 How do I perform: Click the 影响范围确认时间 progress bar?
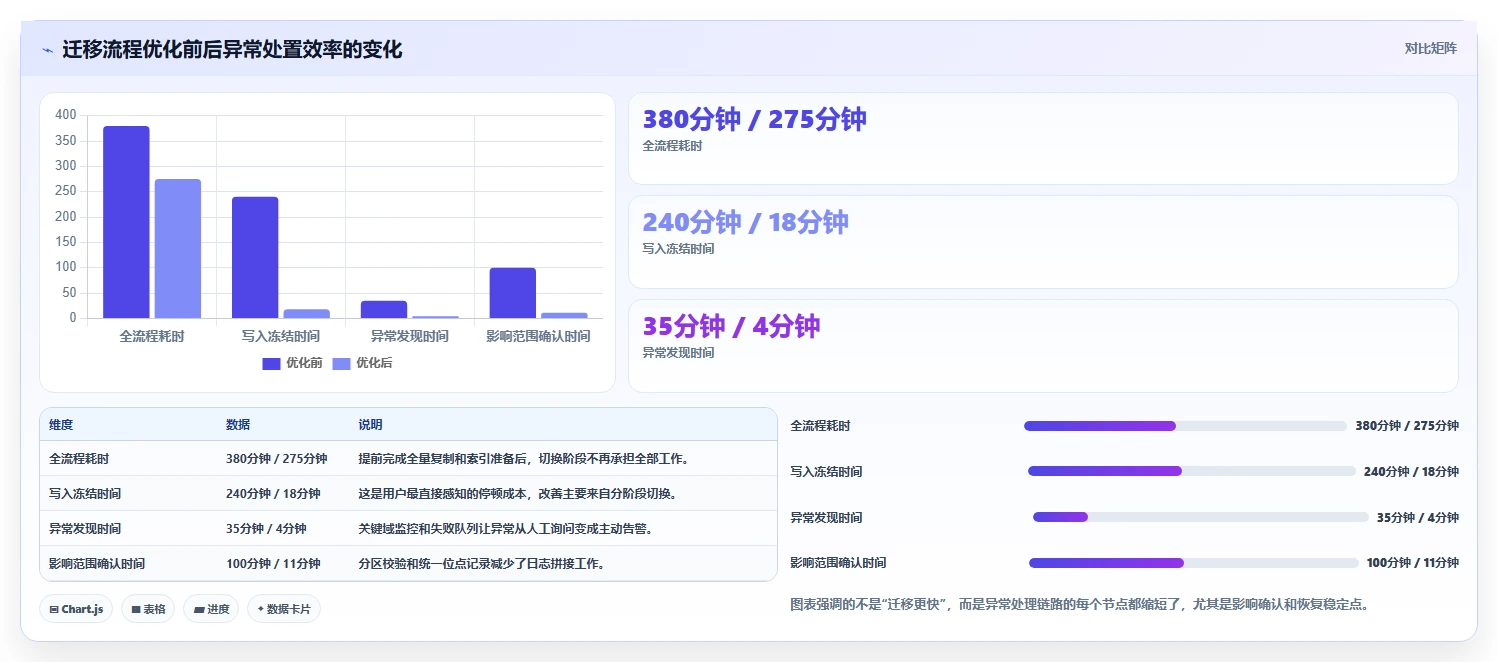(1193, 563)
